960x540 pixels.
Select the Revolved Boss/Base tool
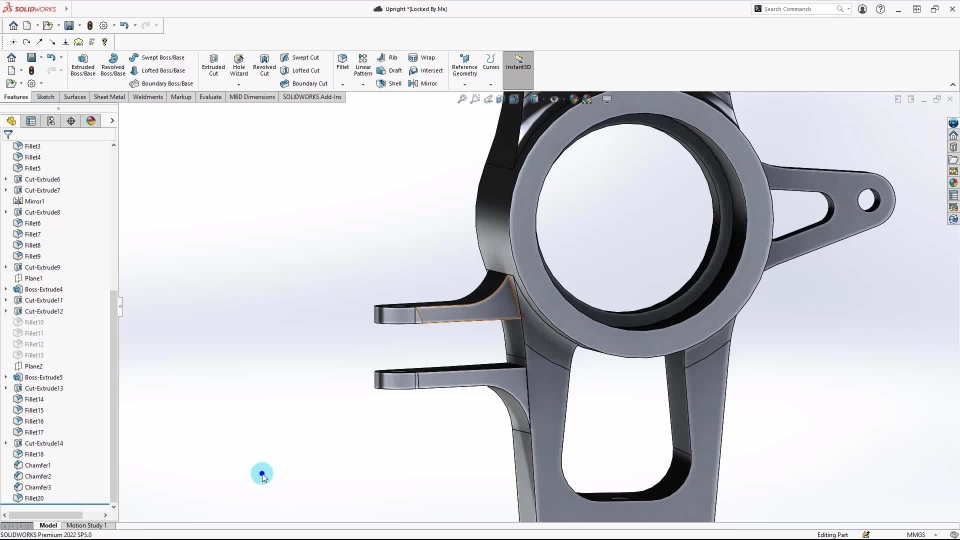[113, 65]
